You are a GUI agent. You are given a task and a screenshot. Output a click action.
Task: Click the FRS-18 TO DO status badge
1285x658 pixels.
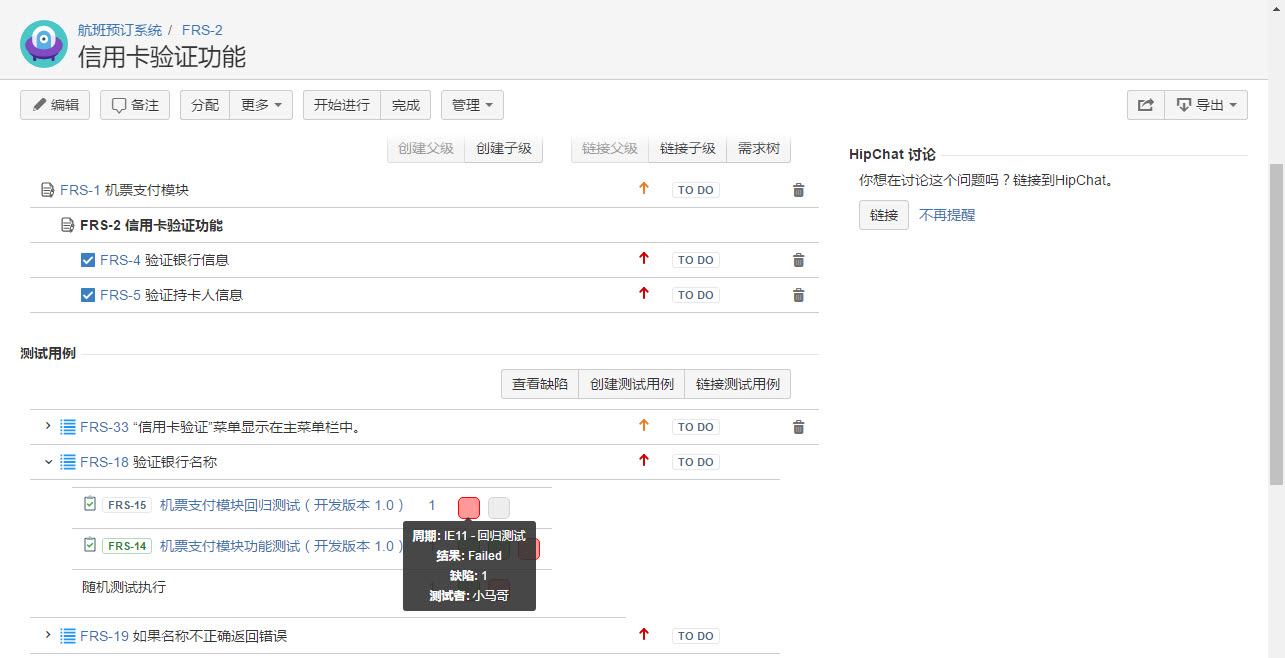[696, 462]
